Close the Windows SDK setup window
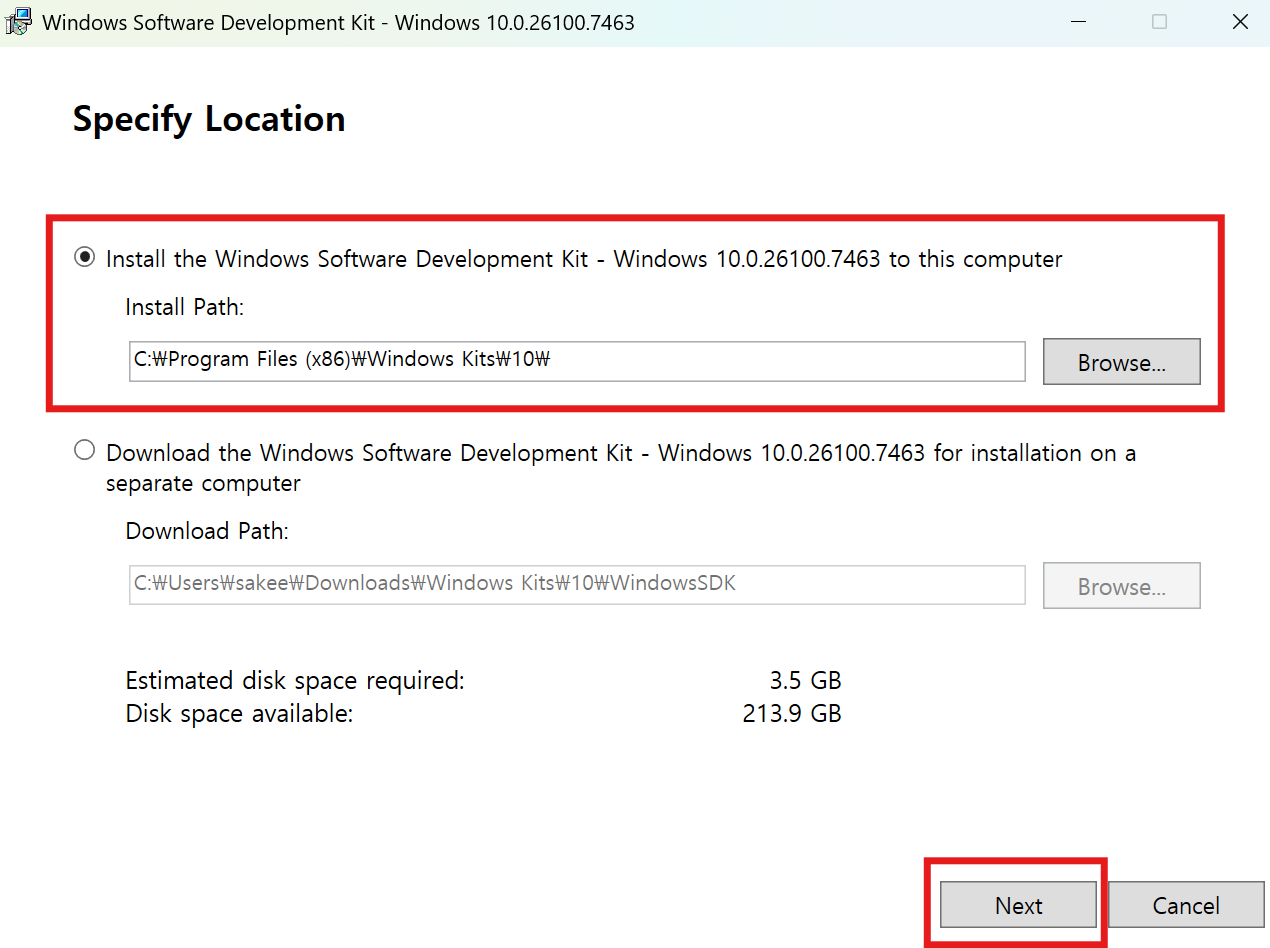The image size is (1270, 948). (1240, 22)
